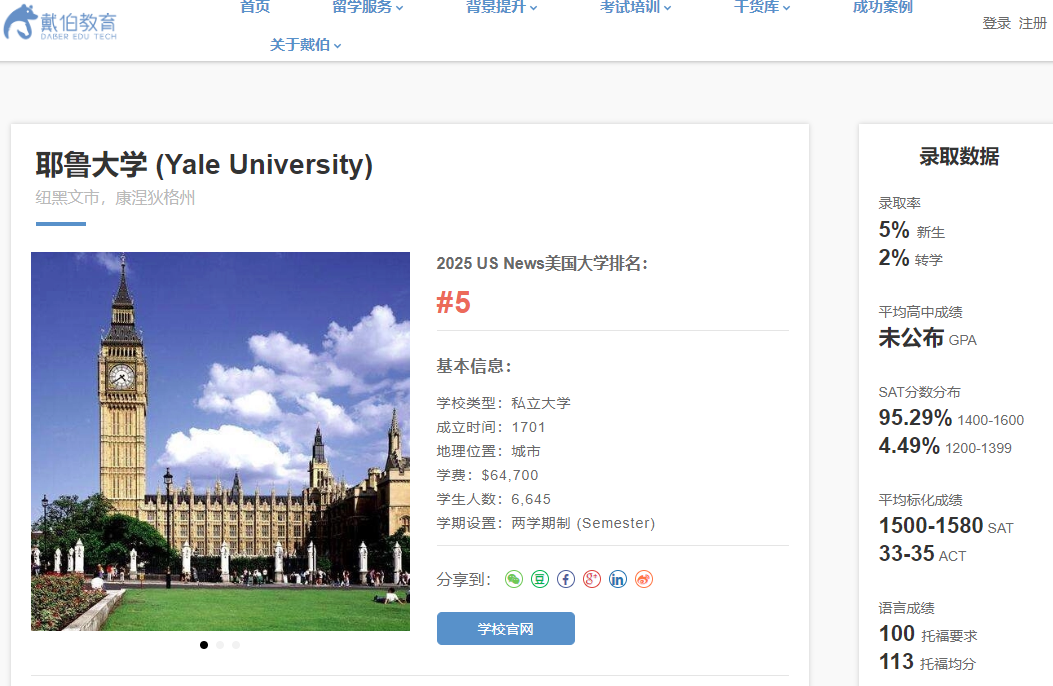This screenshot has width=1053, height=686.
Task: Click the Google+ share icon
Action: click(x=591, y=579)
